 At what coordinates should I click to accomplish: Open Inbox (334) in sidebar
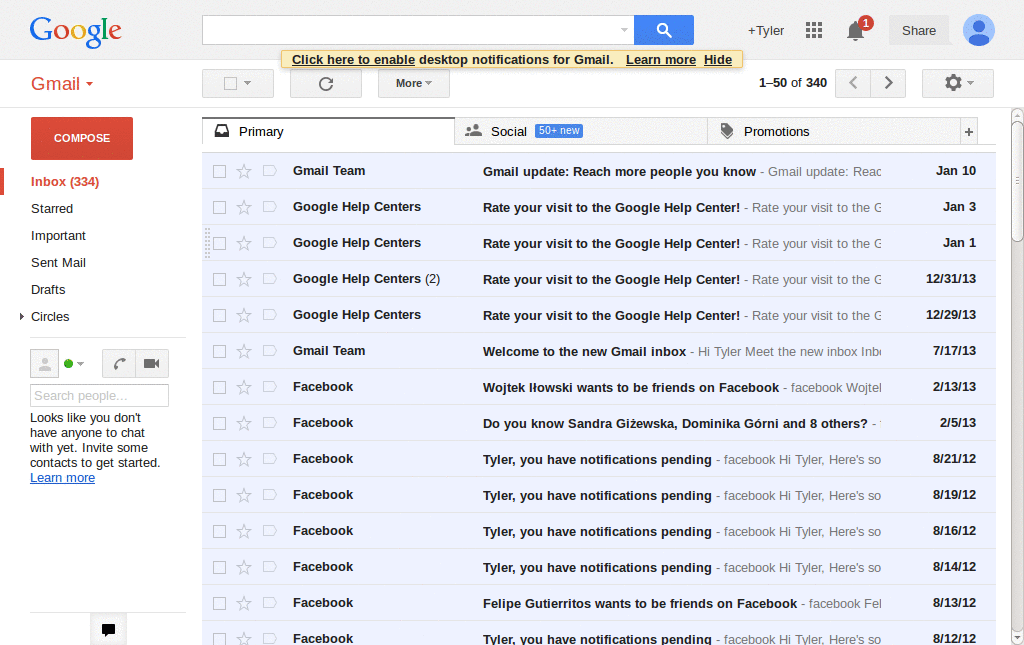click(65, 181)
